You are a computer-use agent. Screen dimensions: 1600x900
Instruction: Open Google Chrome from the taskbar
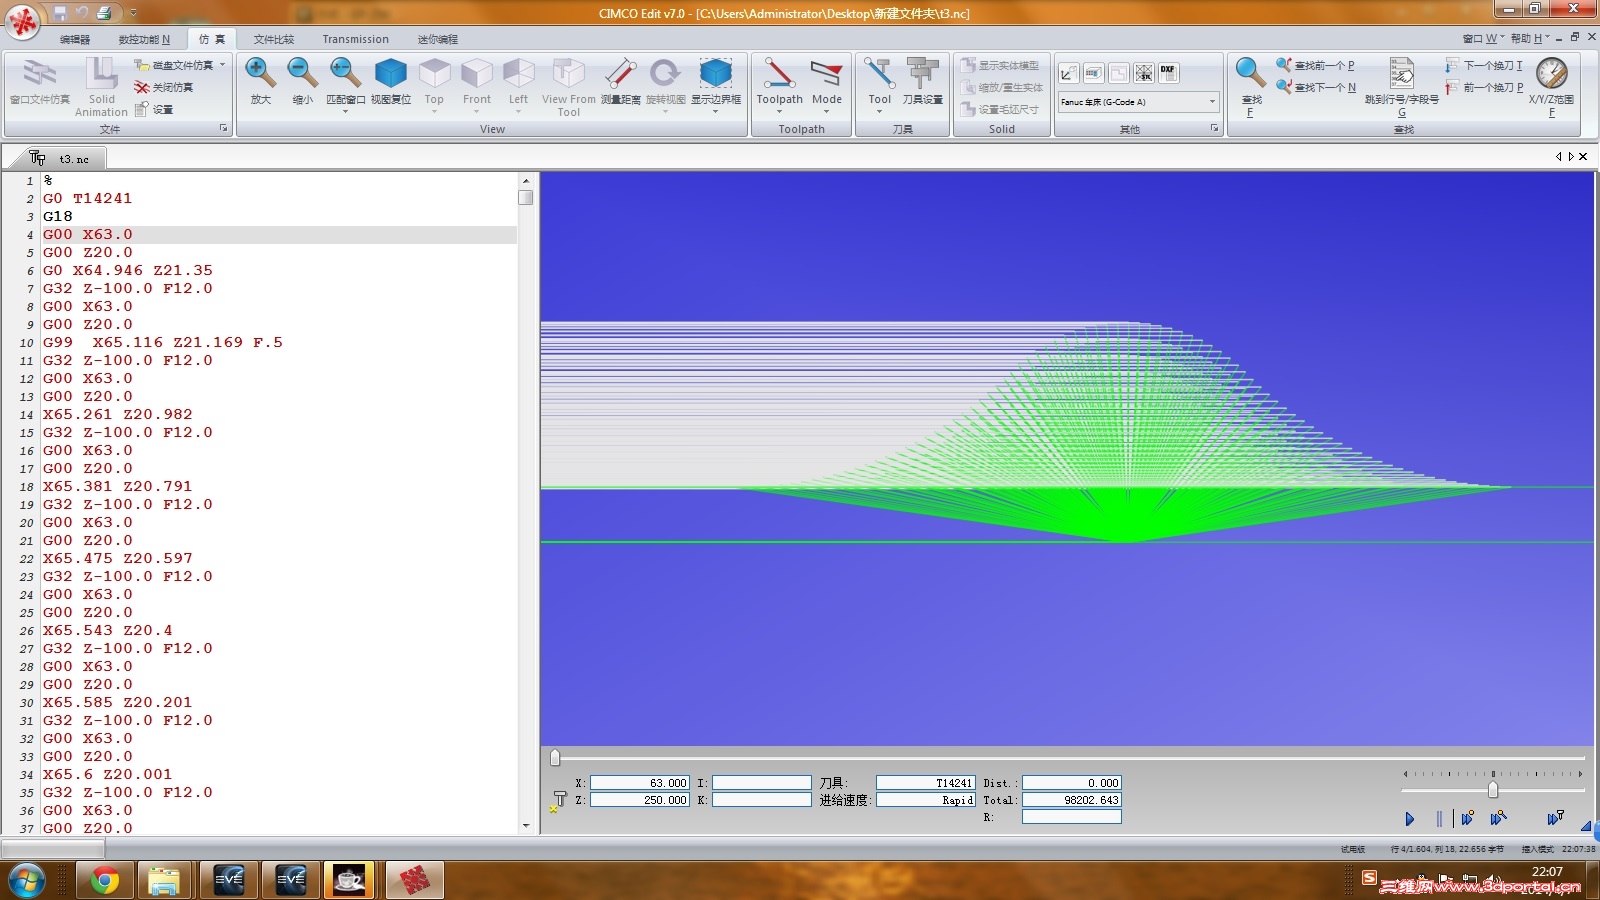click(x=104, y=881)
